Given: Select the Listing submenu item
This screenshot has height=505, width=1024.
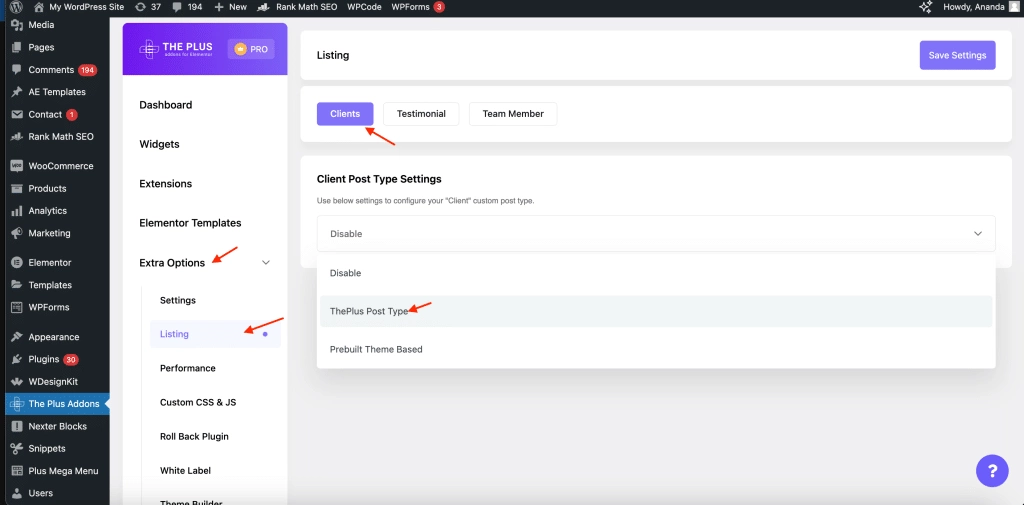Looking at the screenshot, I should pos(216,334).
